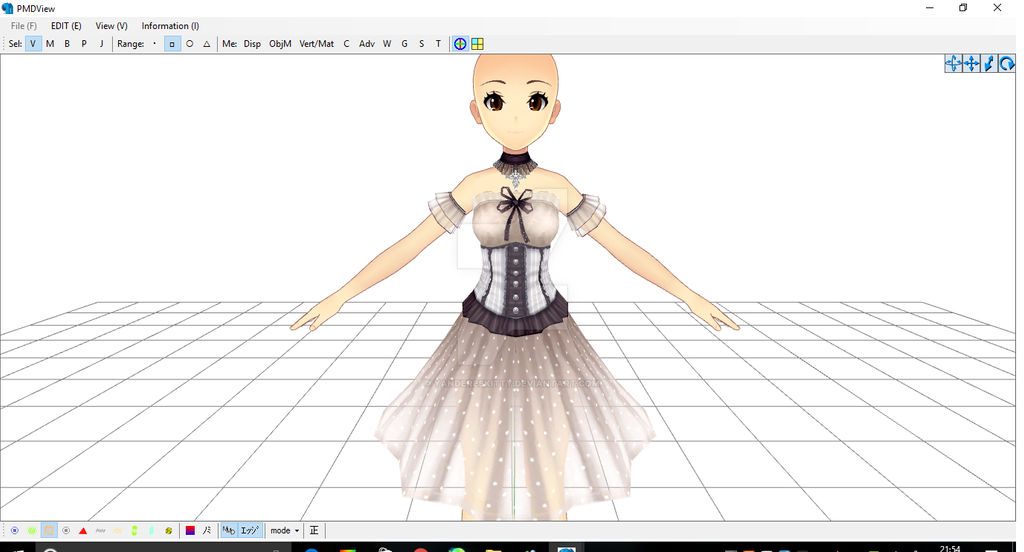The image size is (1024, 552).
Task: Click the Adv toolbar button
Action: click(367, 44)
